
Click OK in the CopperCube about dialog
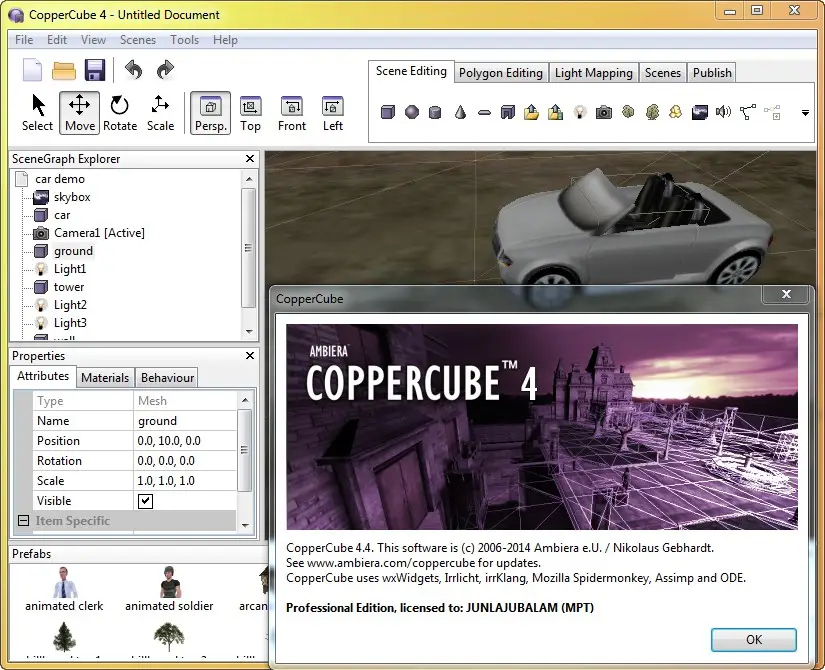coord(753,639)
